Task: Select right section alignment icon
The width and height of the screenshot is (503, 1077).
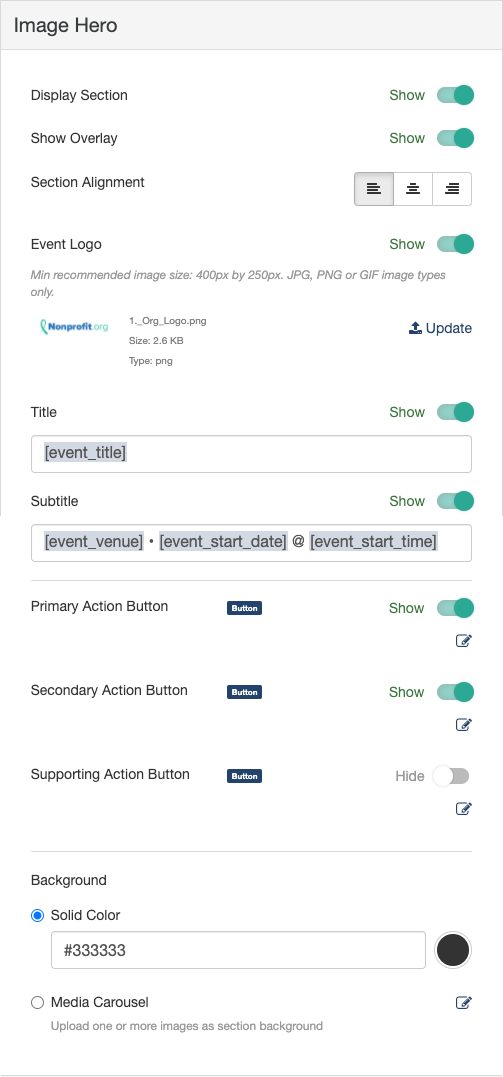Action: pyautogui.click(x=452, y=189)
